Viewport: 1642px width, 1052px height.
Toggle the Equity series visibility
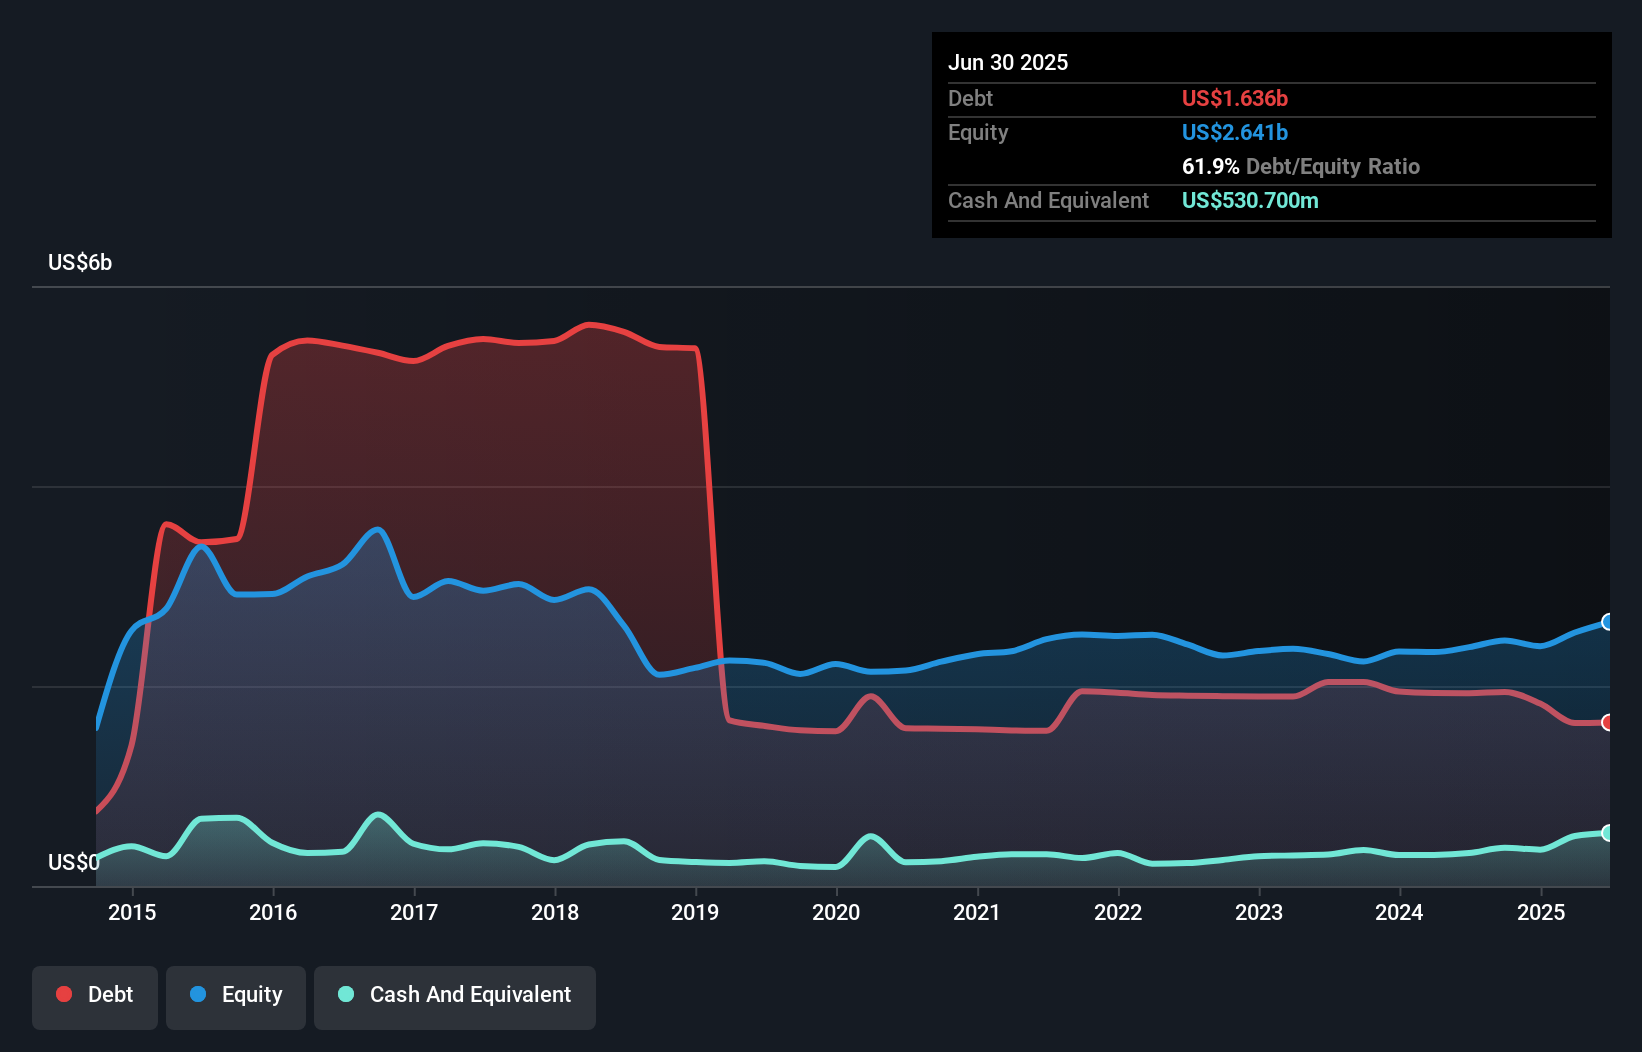236,995
